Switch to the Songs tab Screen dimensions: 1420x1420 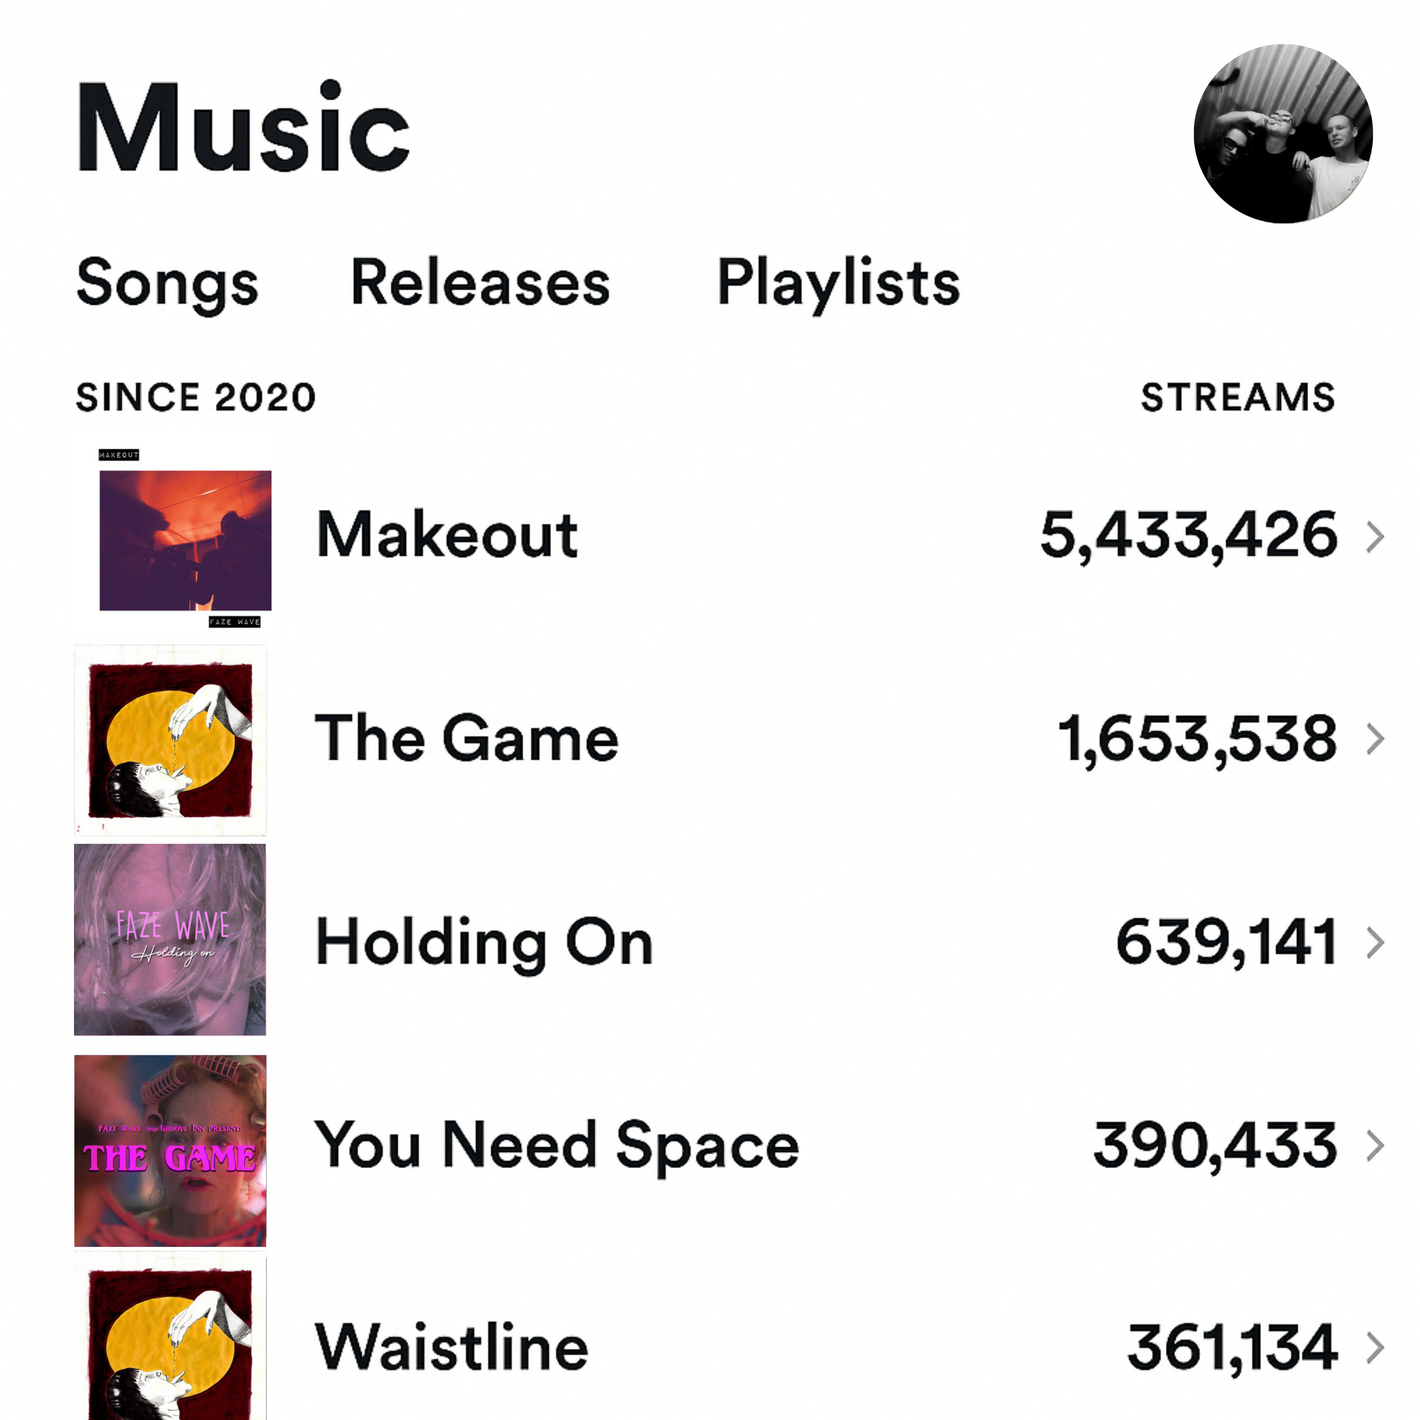click(167, 283)
